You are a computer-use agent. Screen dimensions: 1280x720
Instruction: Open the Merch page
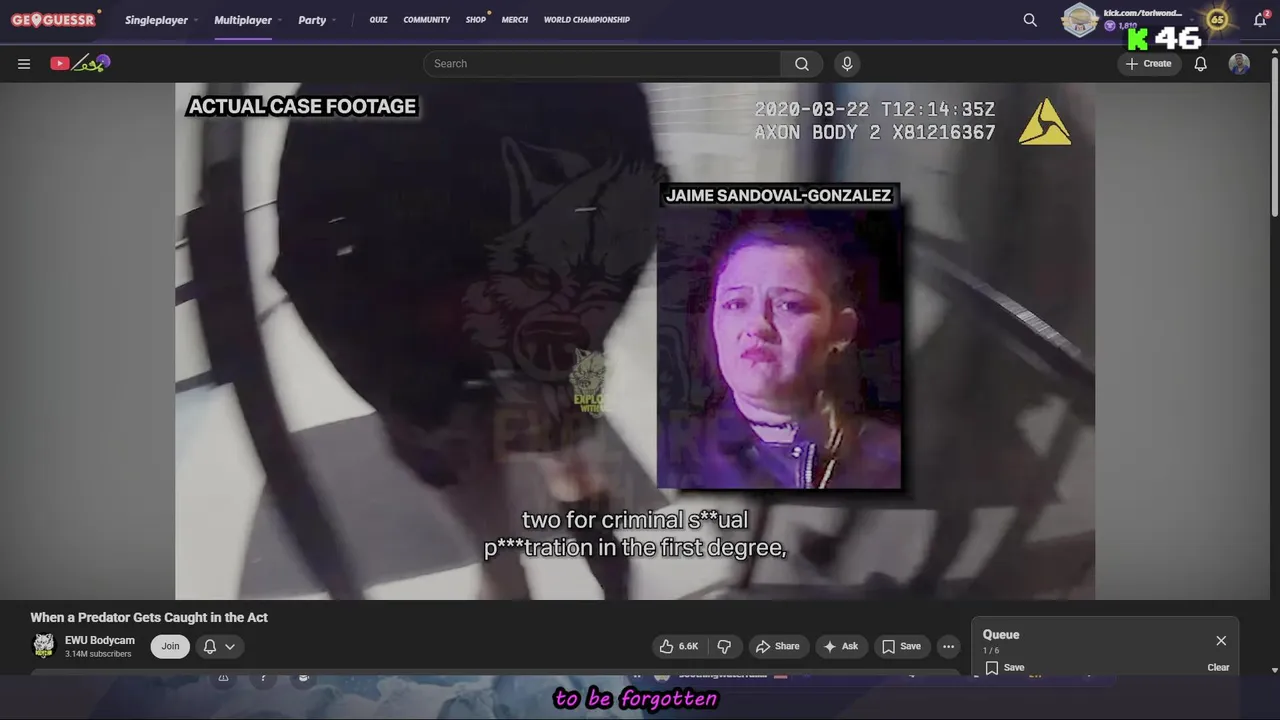coord(515,20)
